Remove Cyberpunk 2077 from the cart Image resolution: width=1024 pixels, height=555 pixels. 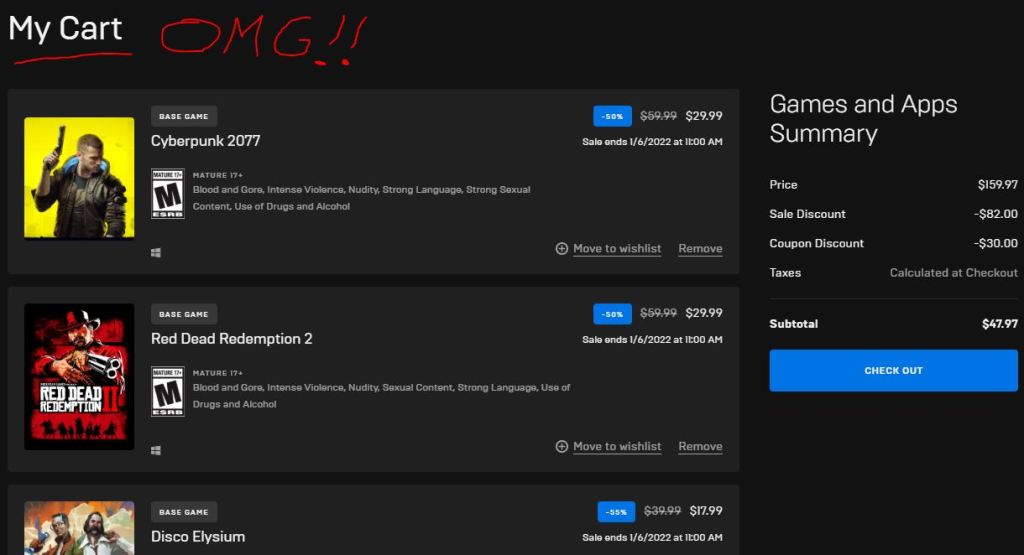tap(700, 249)
